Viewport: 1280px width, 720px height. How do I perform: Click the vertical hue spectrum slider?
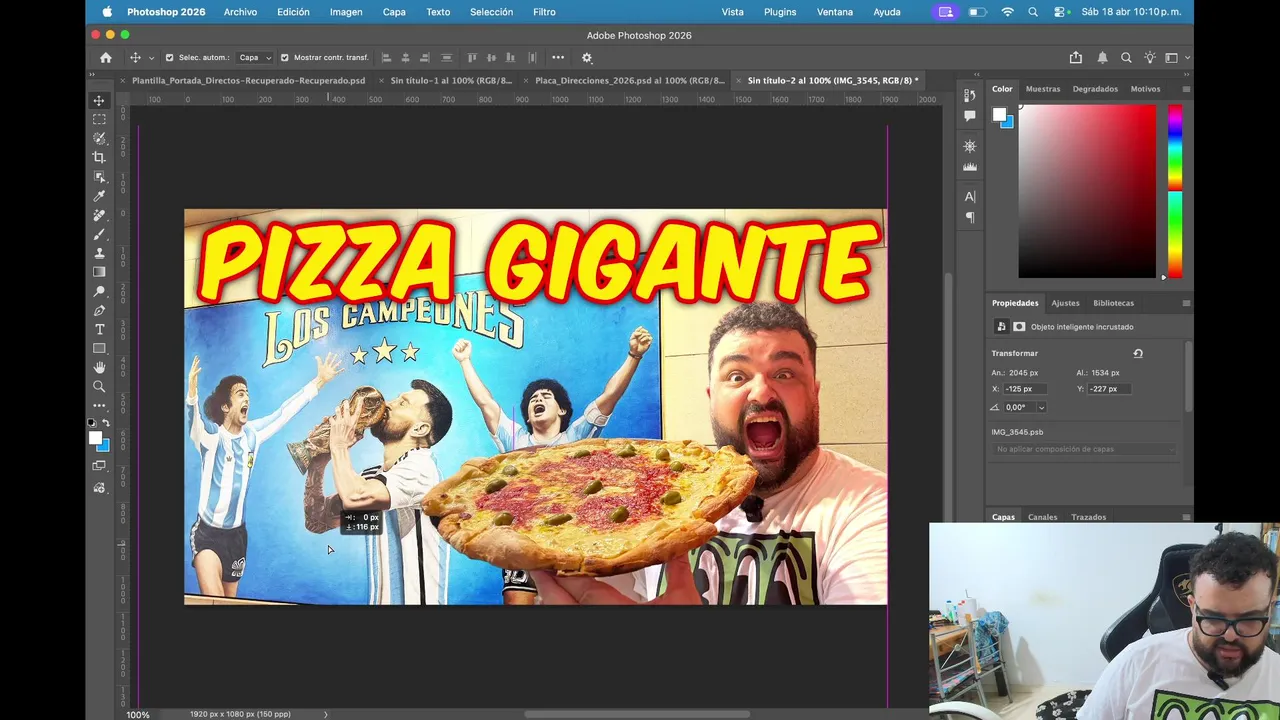click(1175, 191)
